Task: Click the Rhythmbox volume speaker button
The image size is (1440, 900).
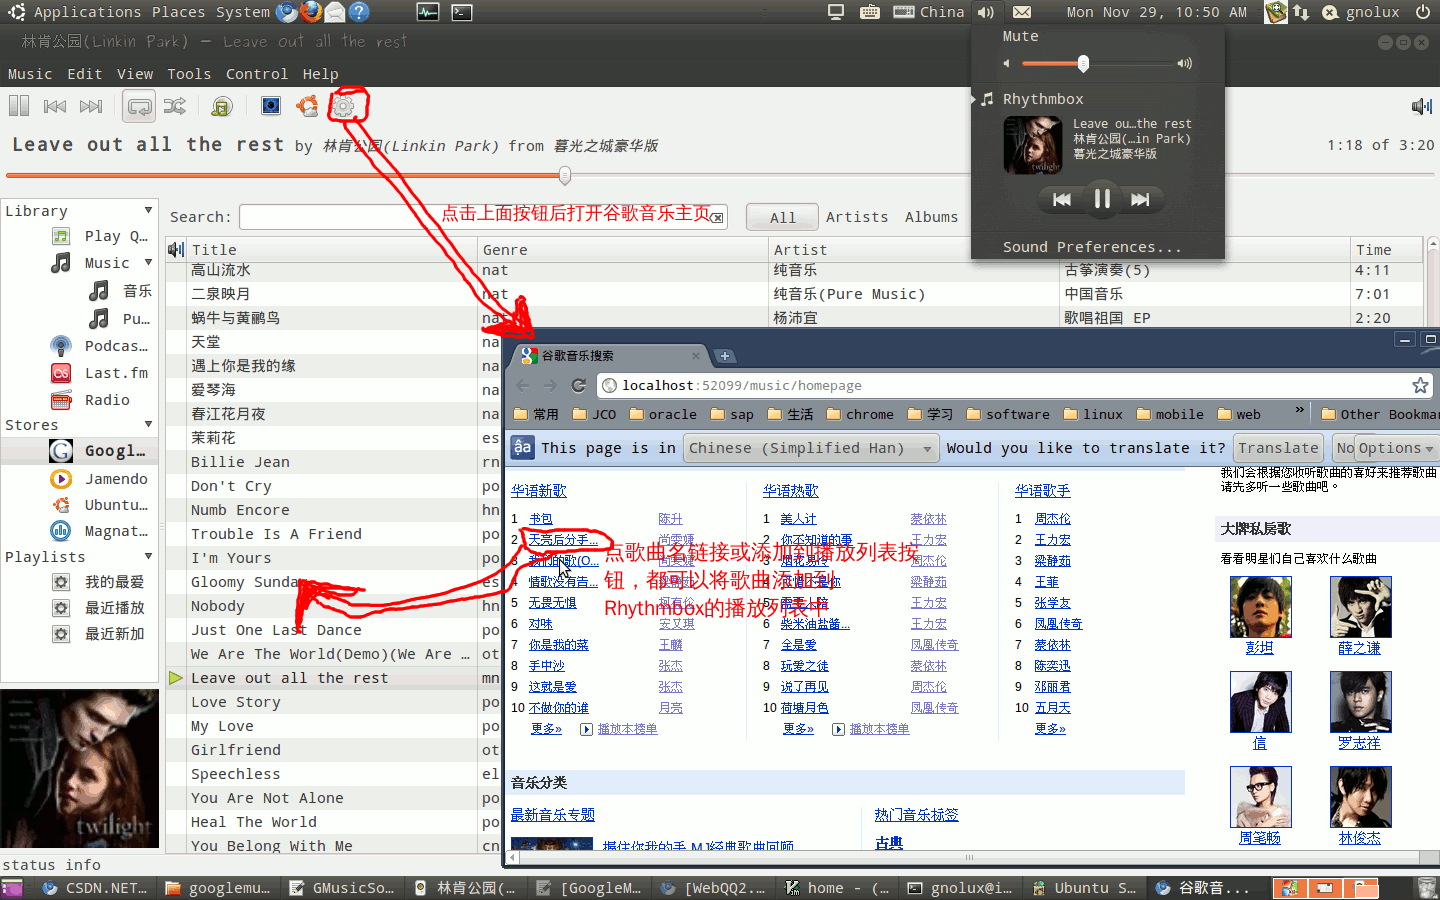Action: [1421, 106]
